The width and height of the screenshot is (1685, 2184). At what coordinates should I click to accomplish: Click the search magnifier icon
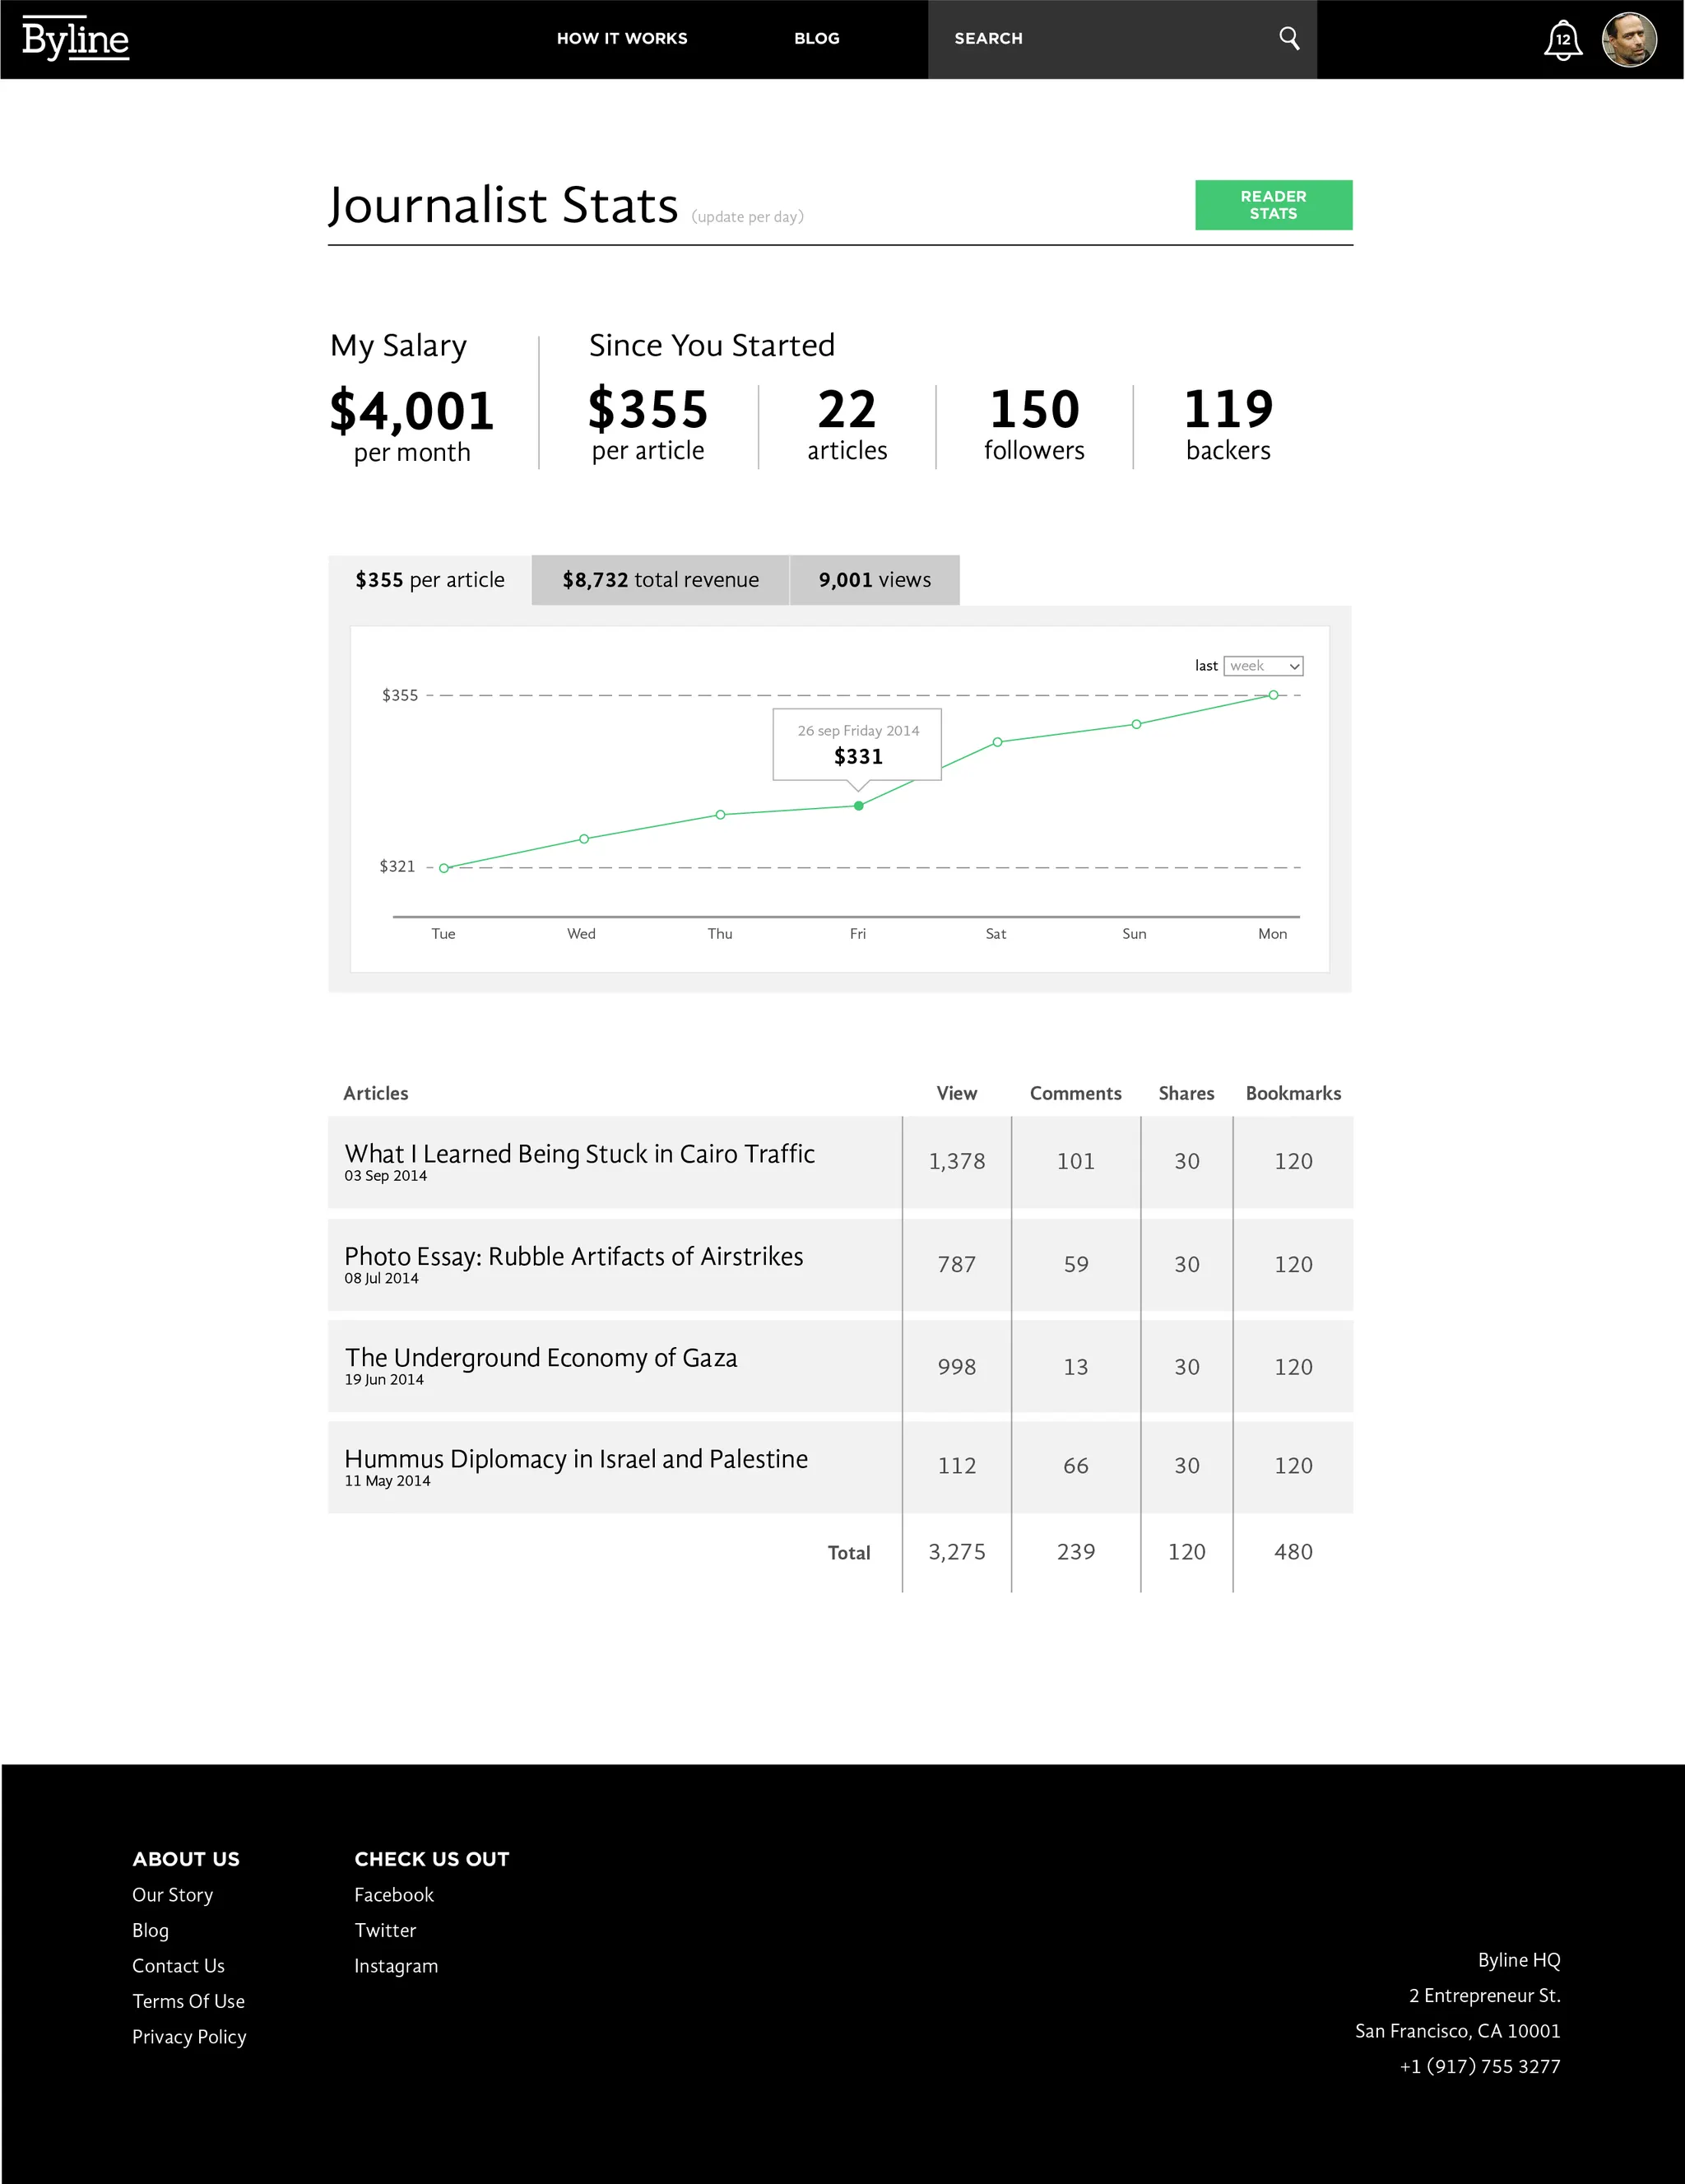[x=1289, y=39]
